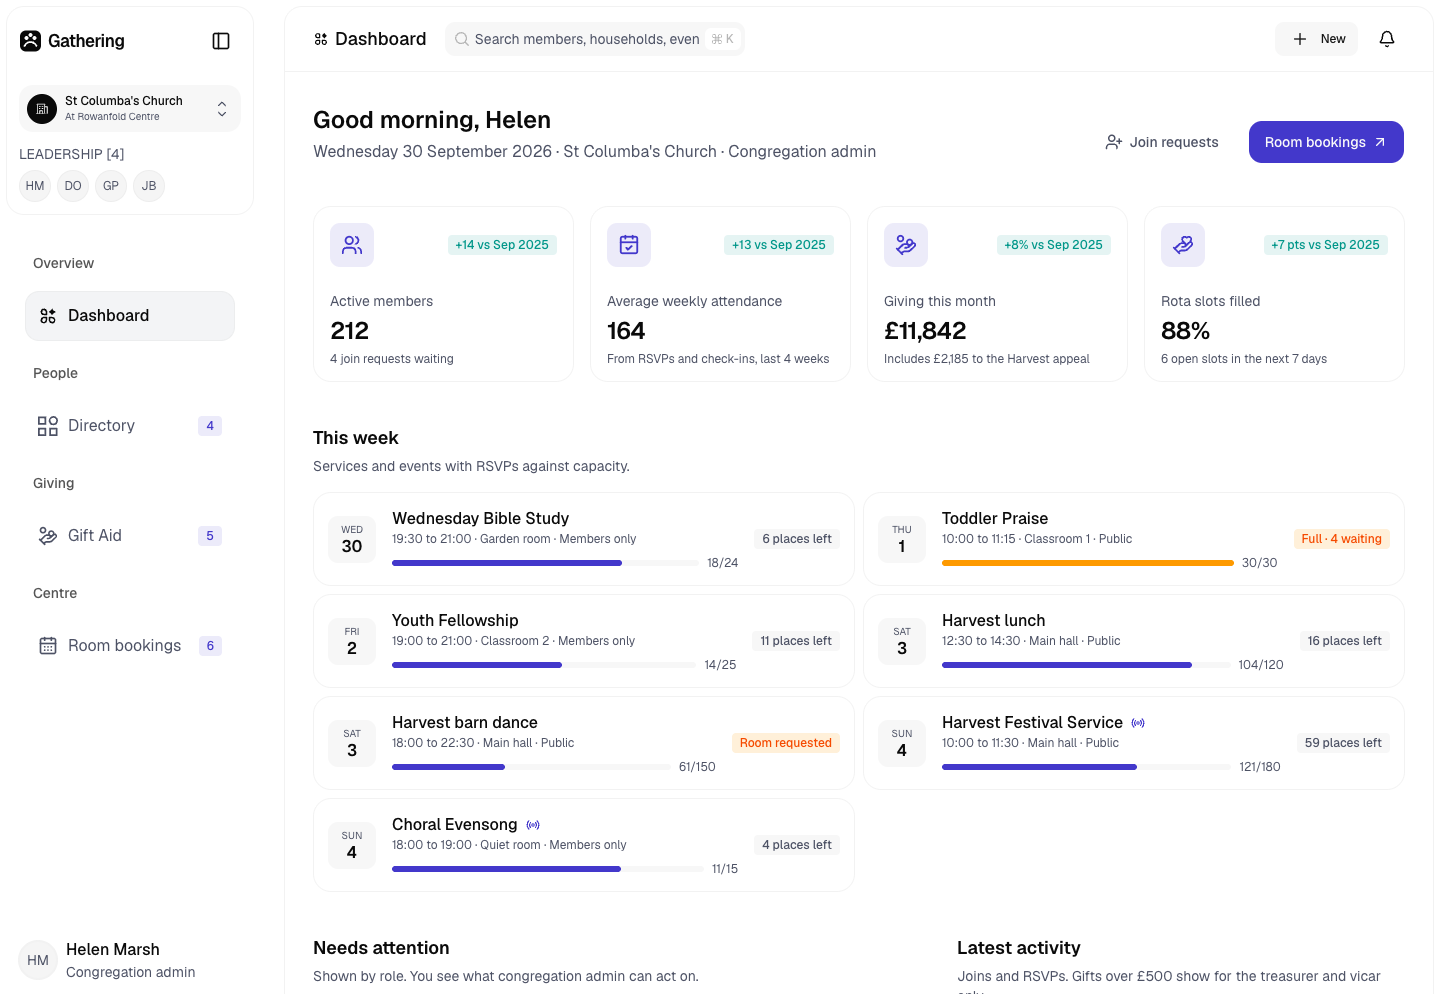The height and width of the screenshot is (1000, 1440).
Task: Focus the Search members input field
Action: 595,39
